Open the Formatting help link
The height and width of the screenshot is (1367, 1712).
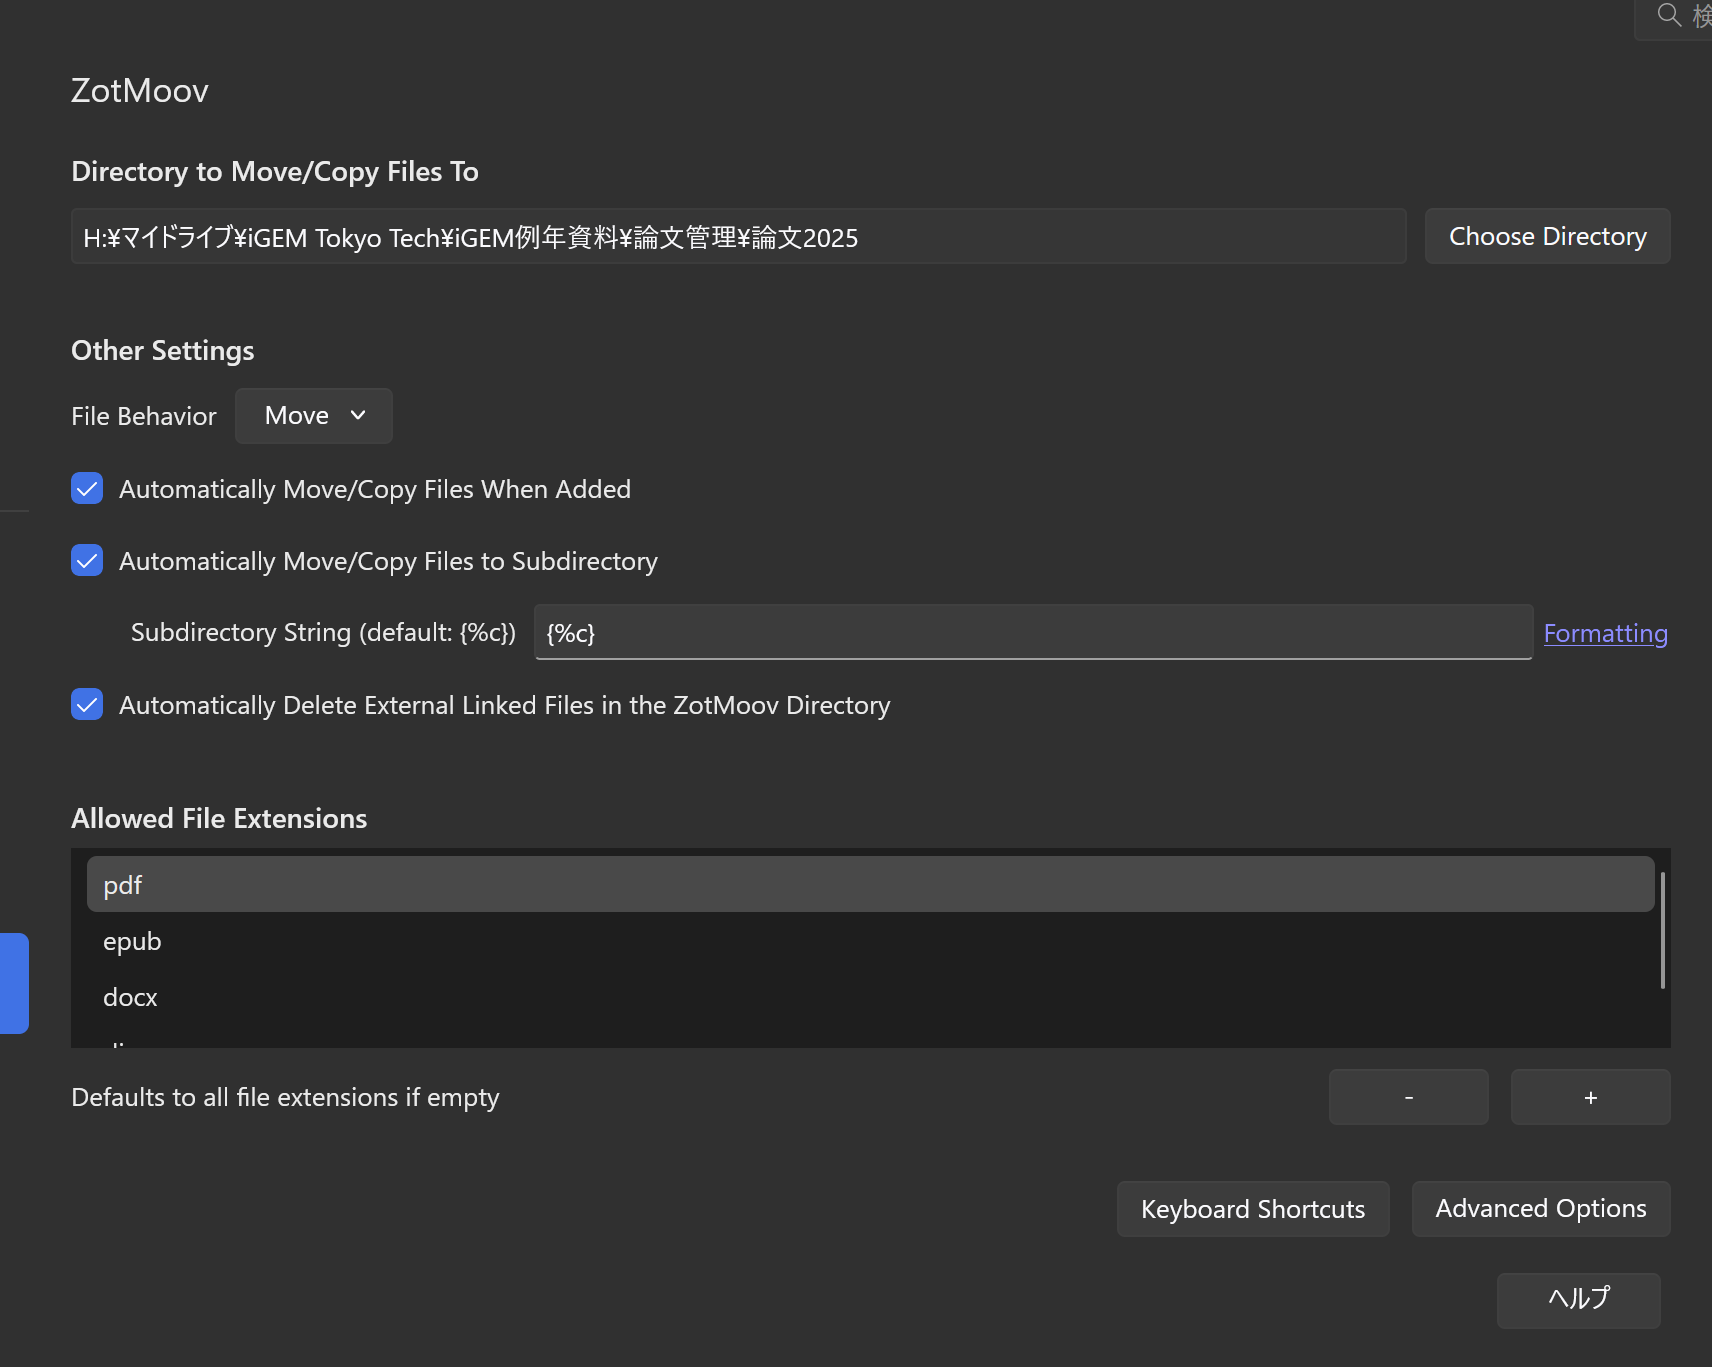1605,633
